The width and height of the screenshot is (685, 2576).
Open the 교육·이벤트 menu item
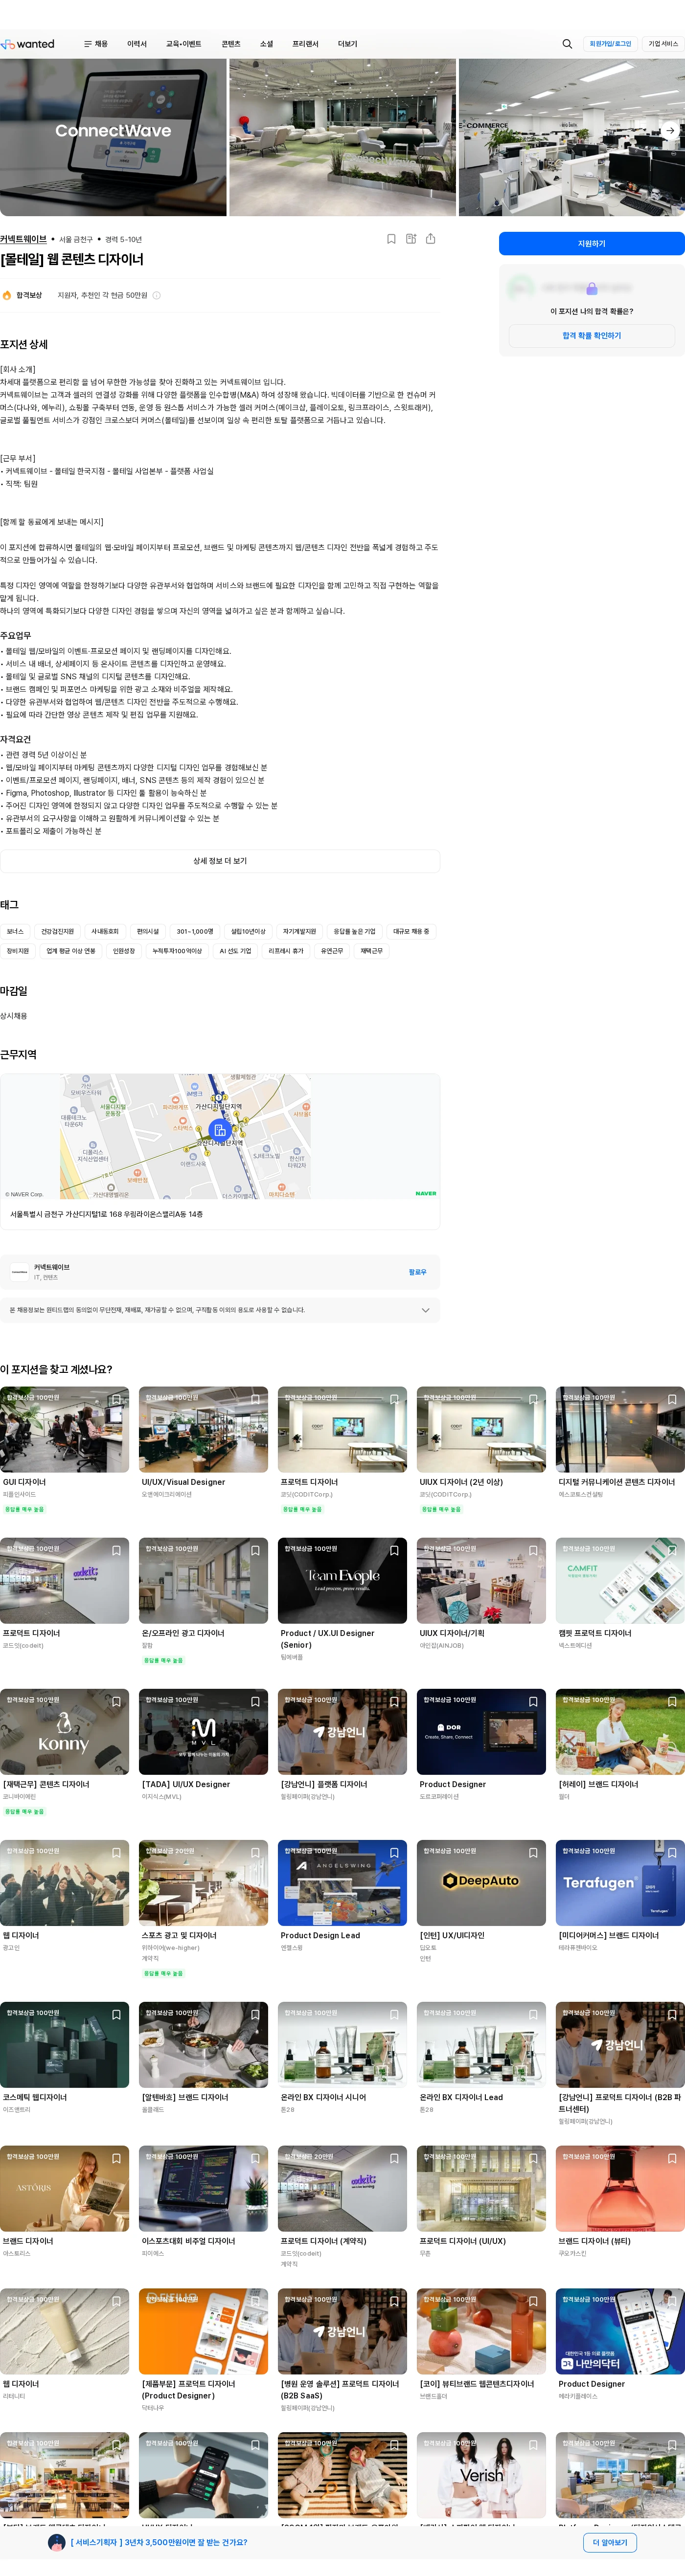[x=183, y=44]
